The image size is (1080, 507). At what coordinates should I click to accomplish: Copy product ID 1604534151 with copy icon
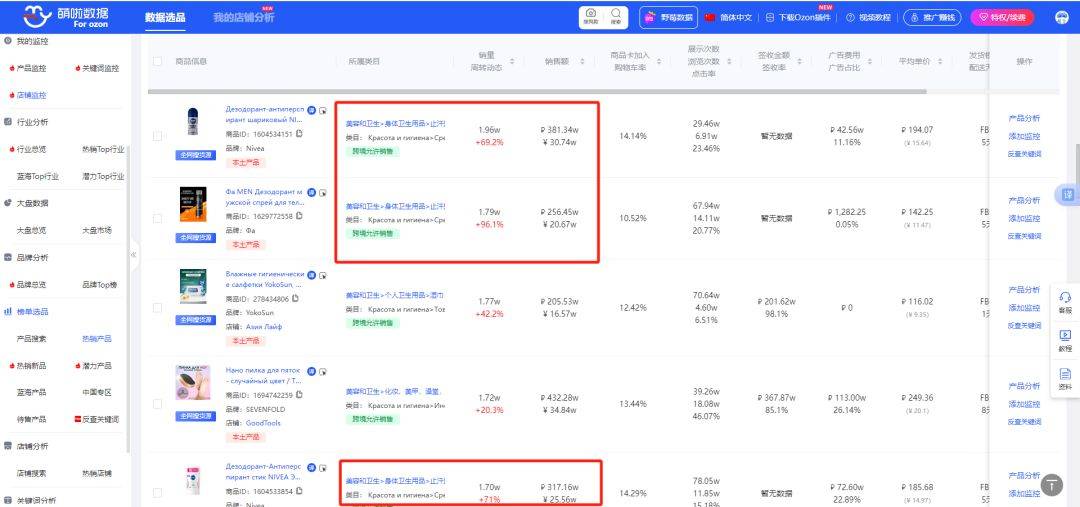point(299,134)
